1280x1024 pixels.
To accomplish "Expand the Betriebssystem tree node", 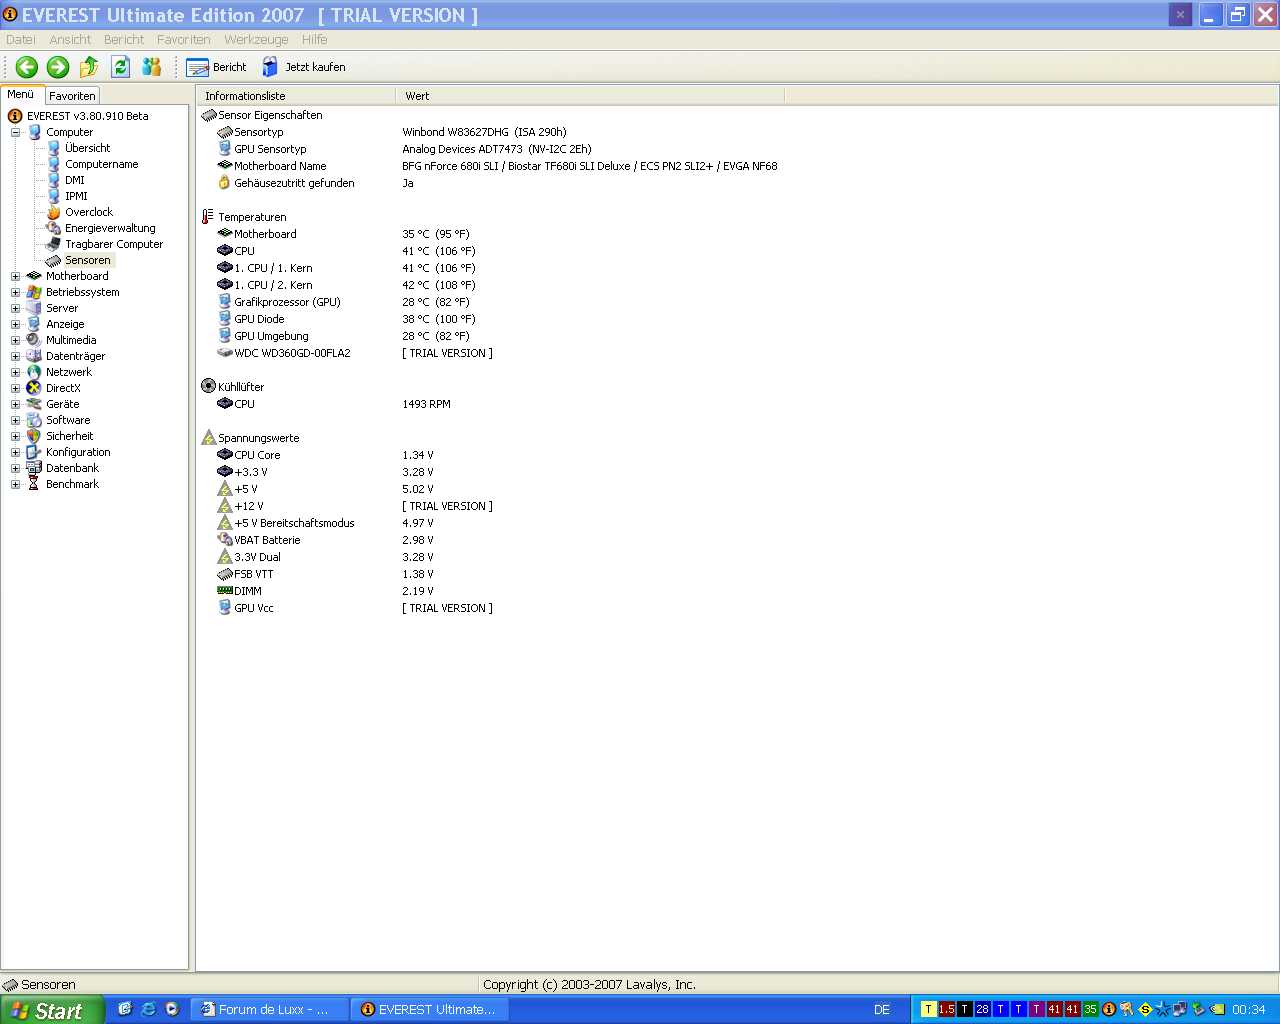I will click(15, 292).
